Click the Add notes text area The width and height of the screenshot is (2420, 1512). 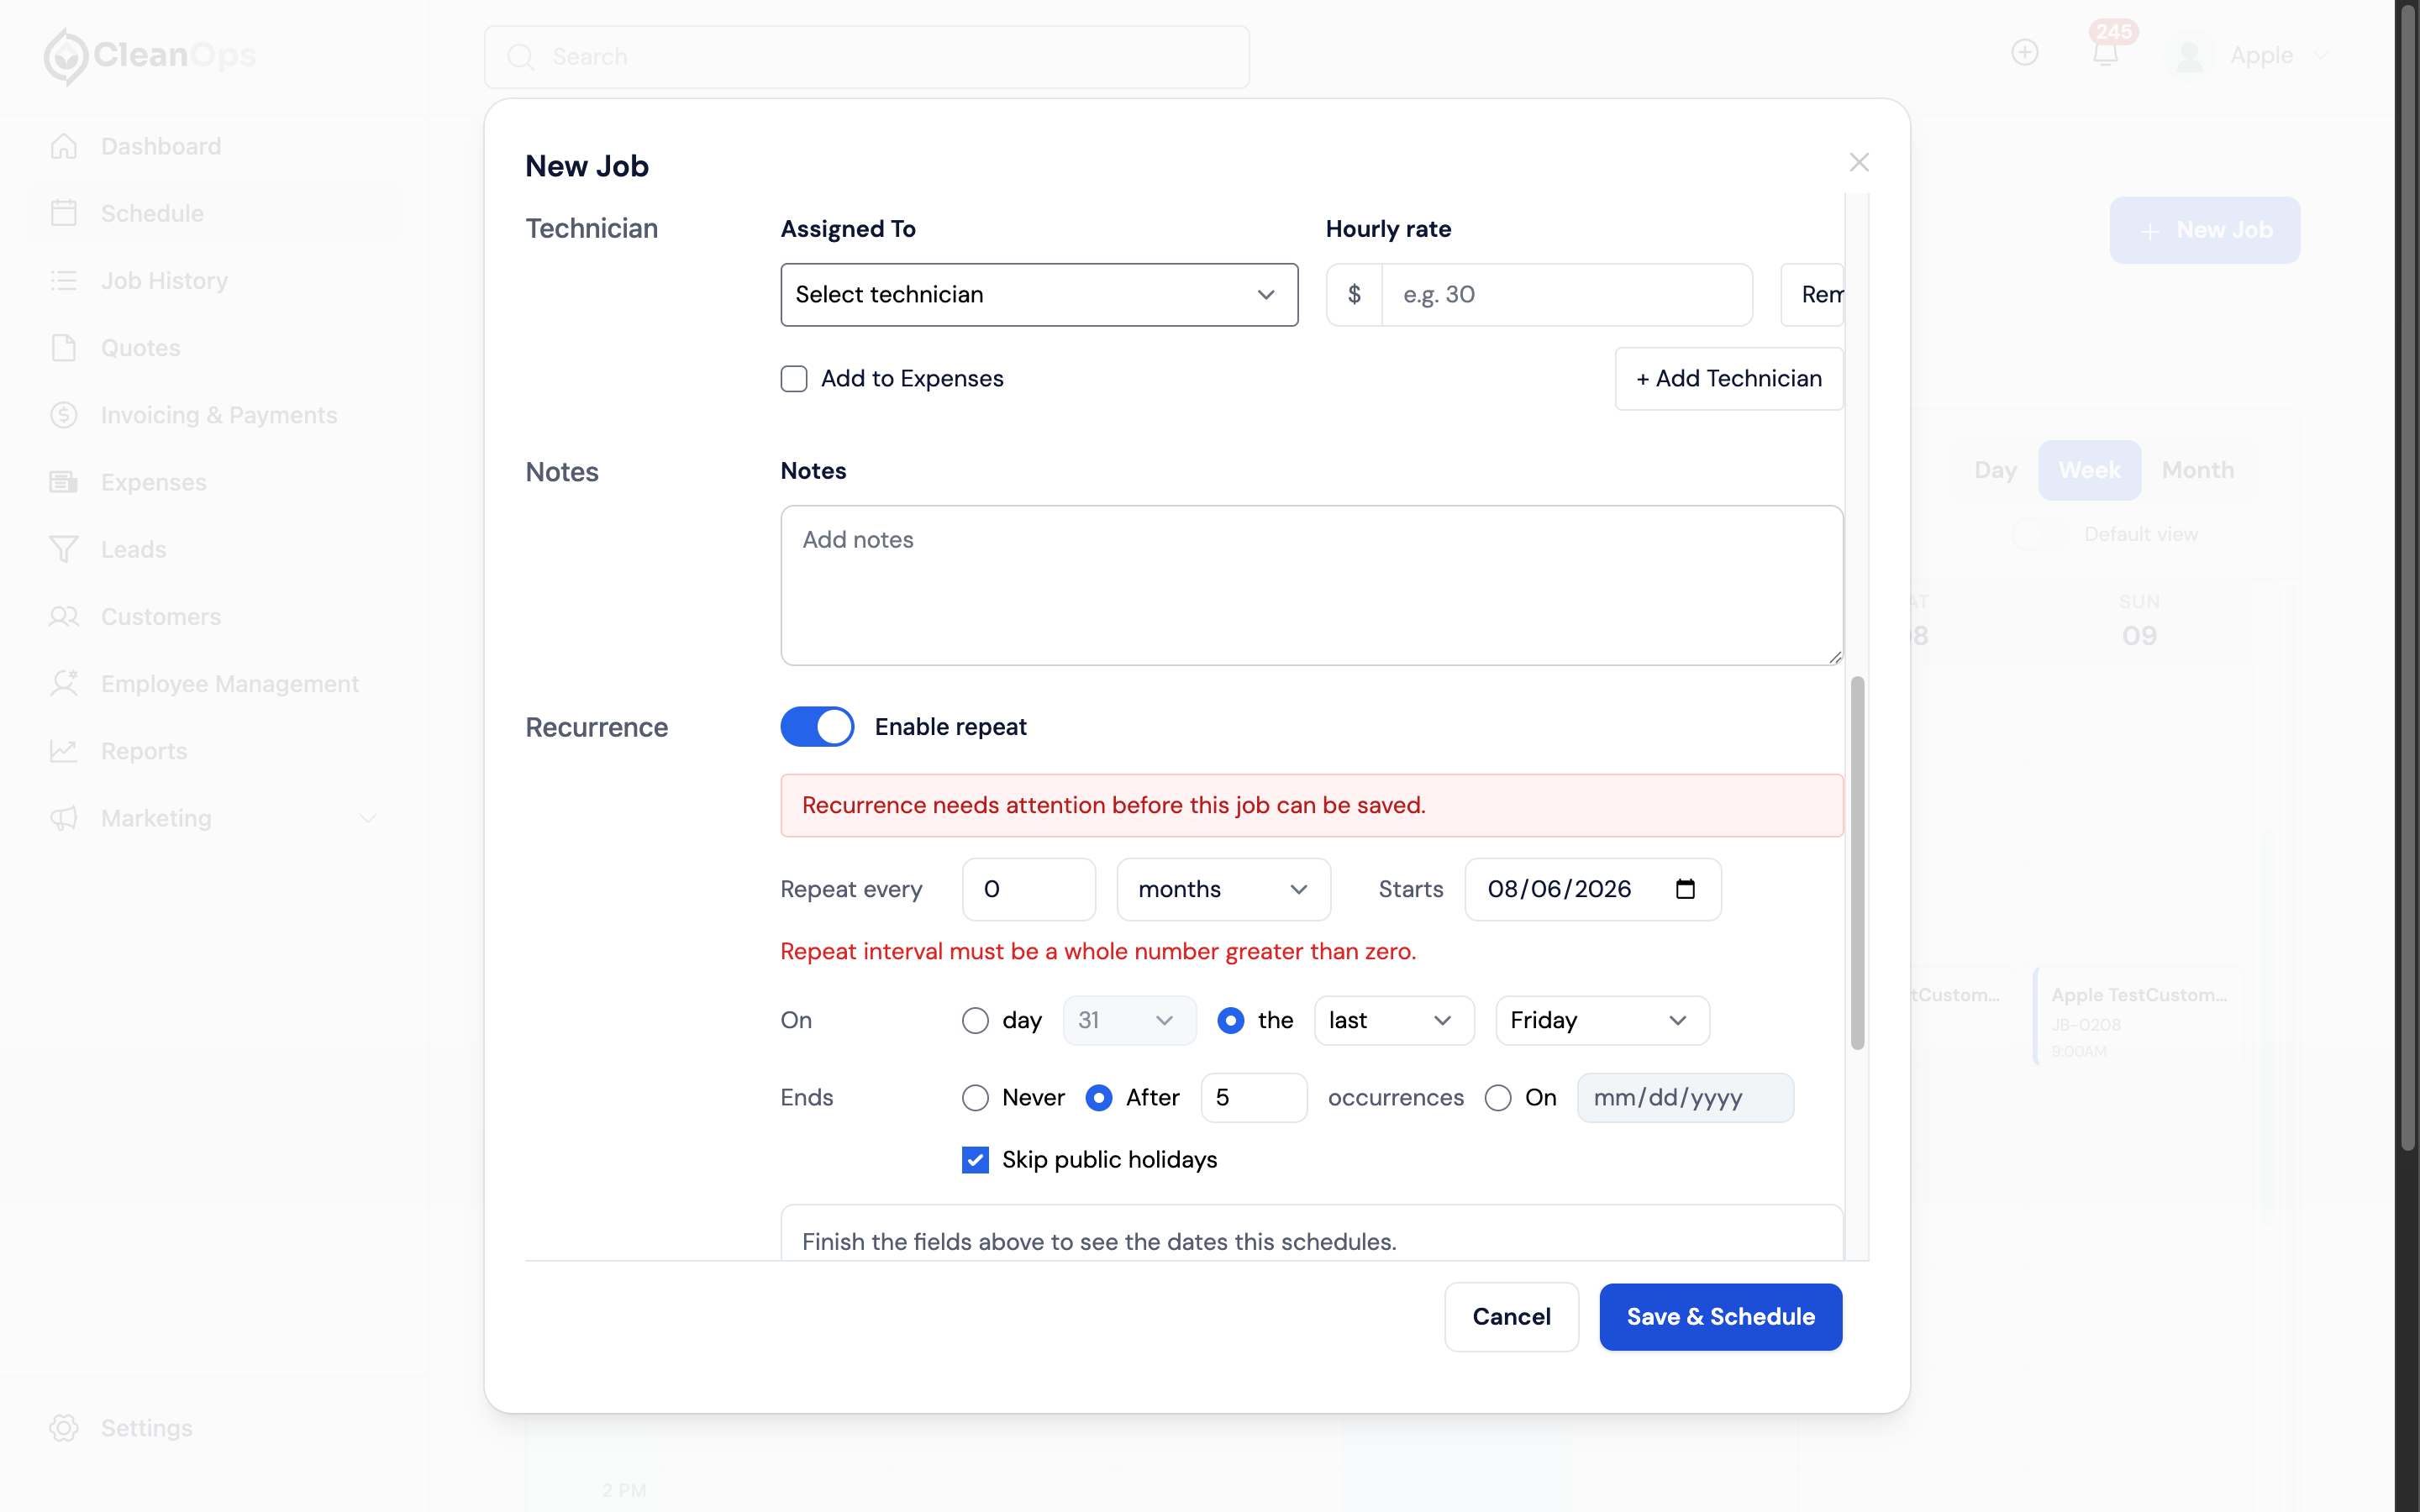[1311, 585]
